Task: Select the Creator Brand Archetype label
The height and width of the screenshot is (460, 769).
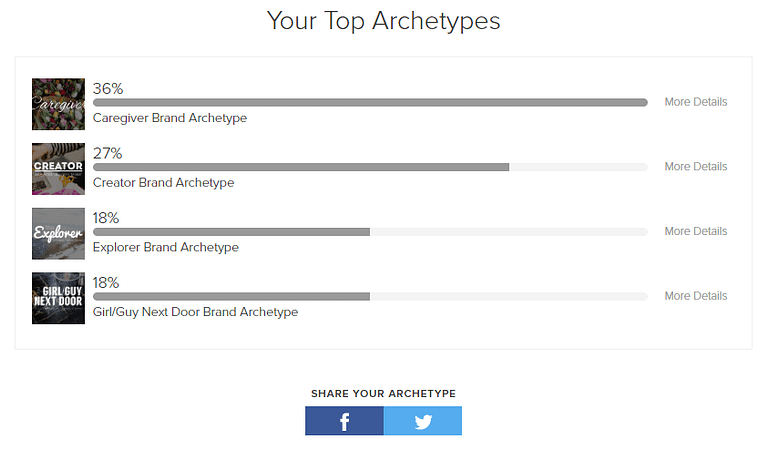Action: tap(163, 183)
